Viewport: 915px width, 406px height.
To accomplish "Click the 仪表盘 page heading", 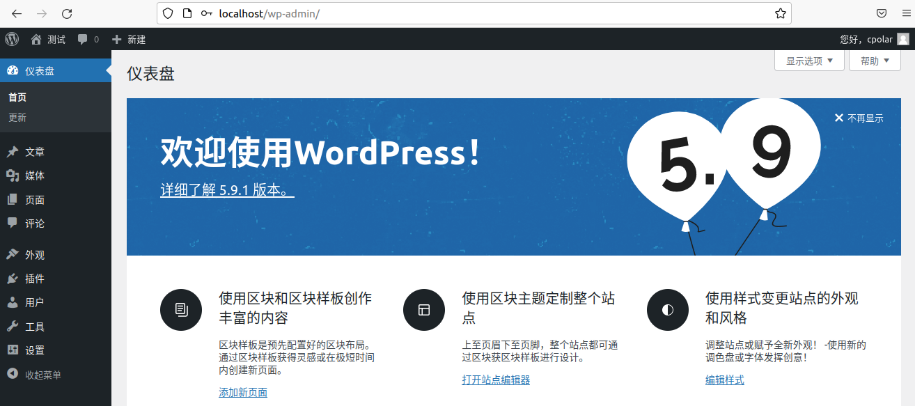I will click(151, 75).
